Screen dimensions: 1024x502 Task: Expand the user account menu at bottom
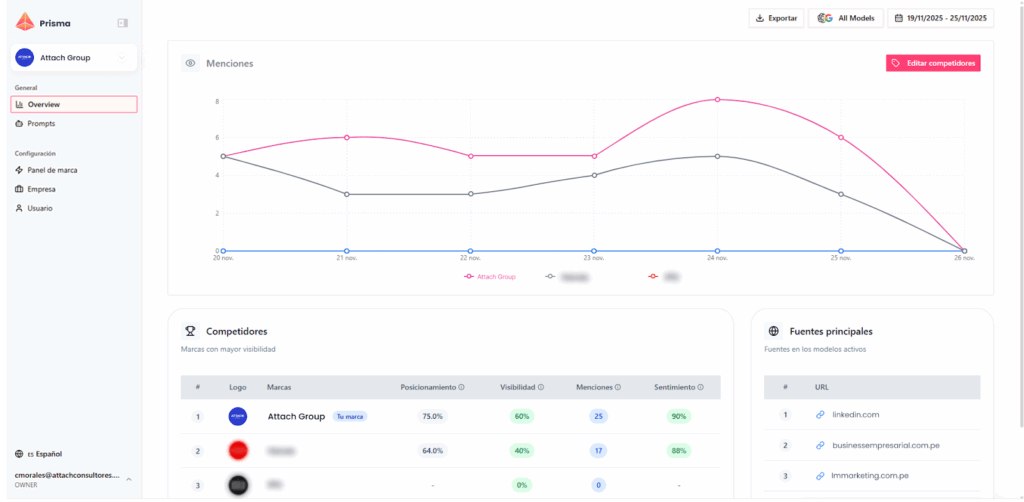click(x=127, y=479)
